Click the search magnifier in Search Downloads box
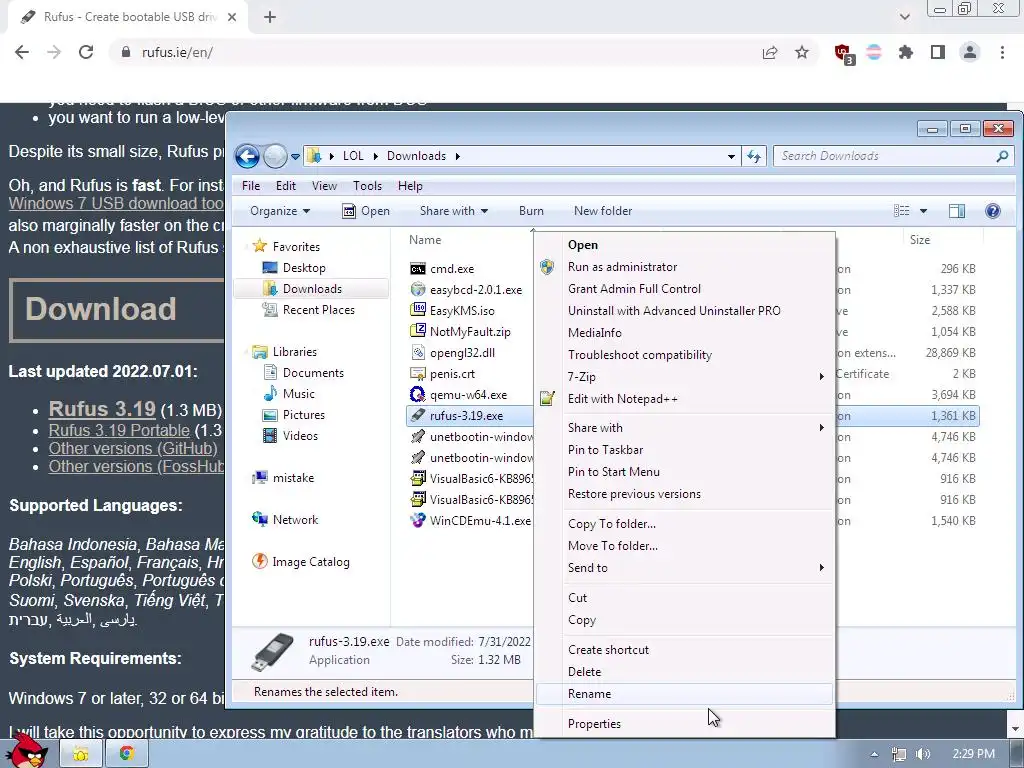This screenshot has width=1024, height=768. [x=1002, y=156]
